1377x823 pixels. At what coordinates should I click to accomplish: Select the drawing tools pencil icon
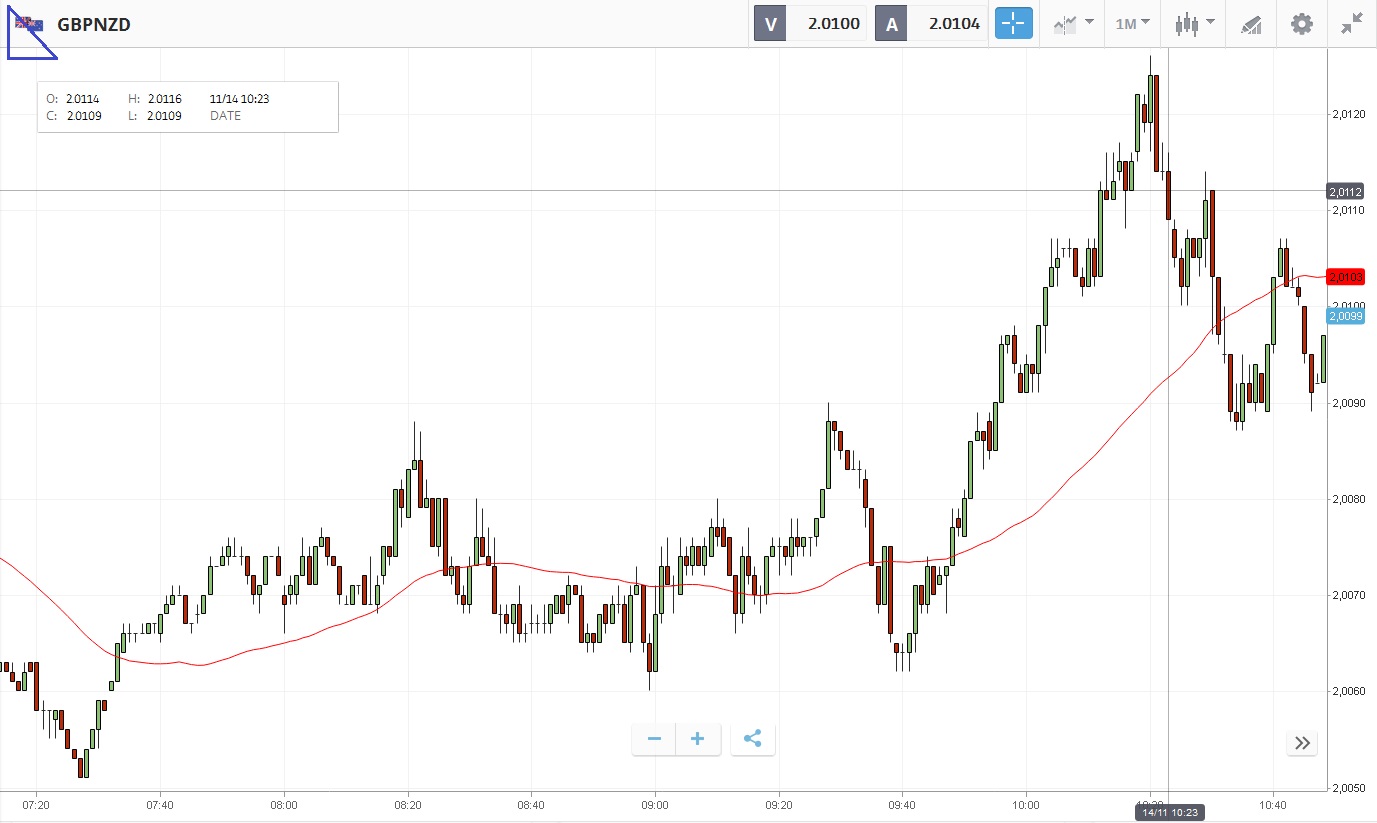1252,24
